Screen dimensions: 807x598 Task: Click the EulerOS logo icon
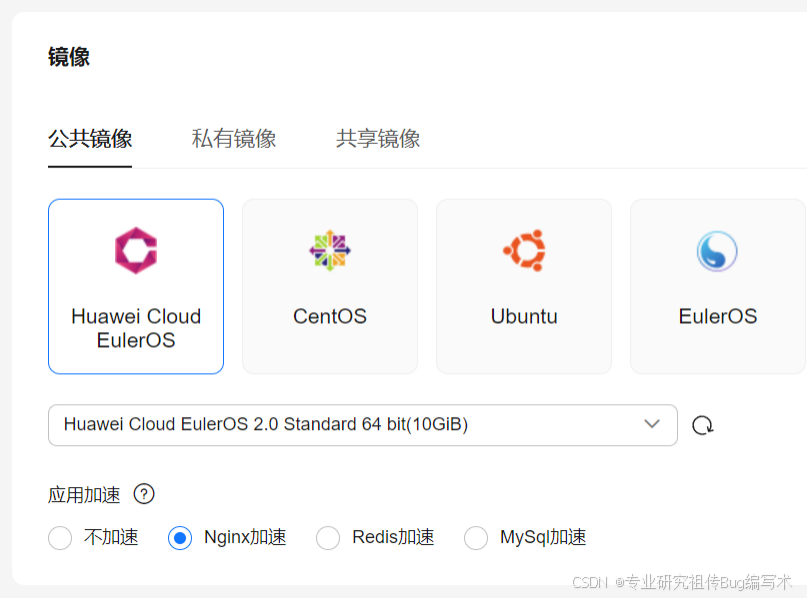(x=717, y=251)
